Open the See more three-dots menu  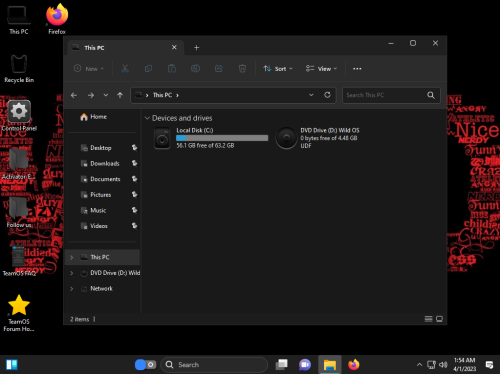coord(357,69)
